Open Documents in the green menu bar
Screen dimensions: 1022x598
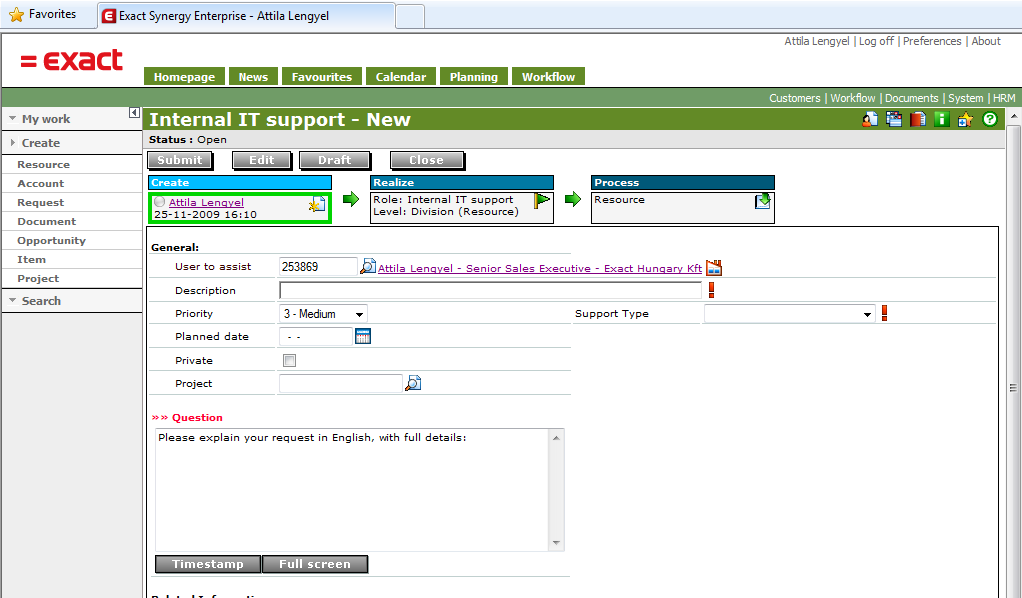point(911,98)
